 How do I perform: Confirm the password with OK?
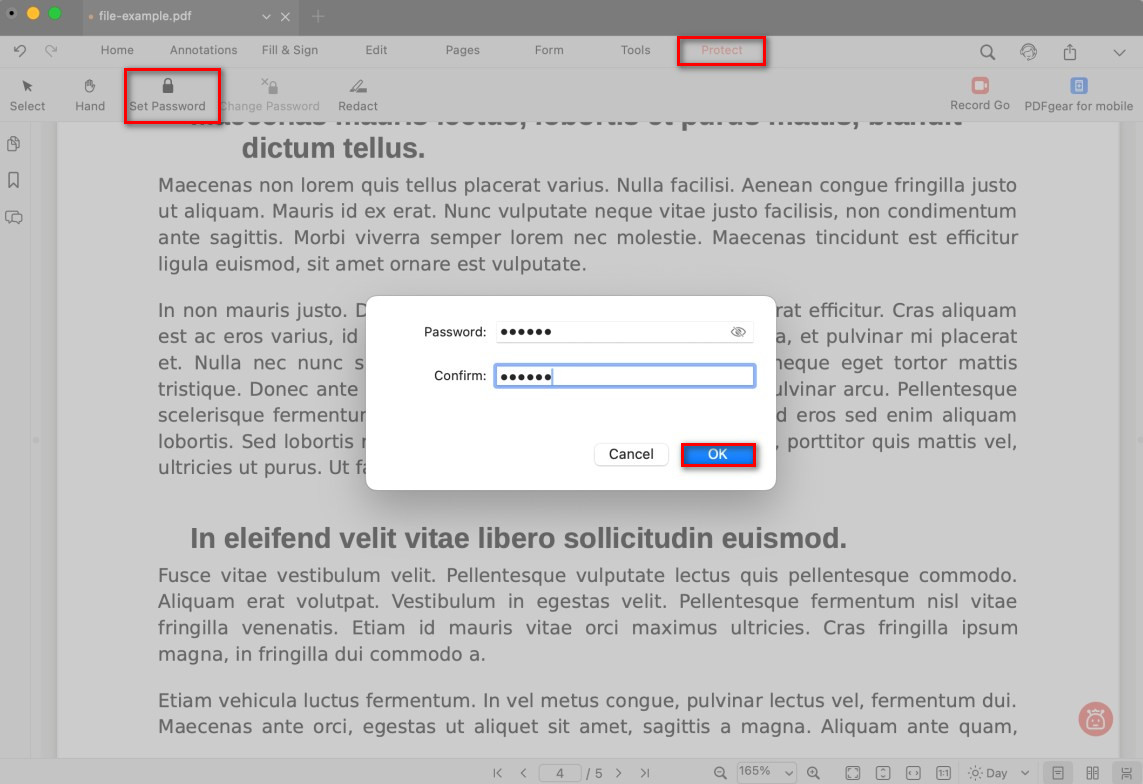click(x=718, y=455)
